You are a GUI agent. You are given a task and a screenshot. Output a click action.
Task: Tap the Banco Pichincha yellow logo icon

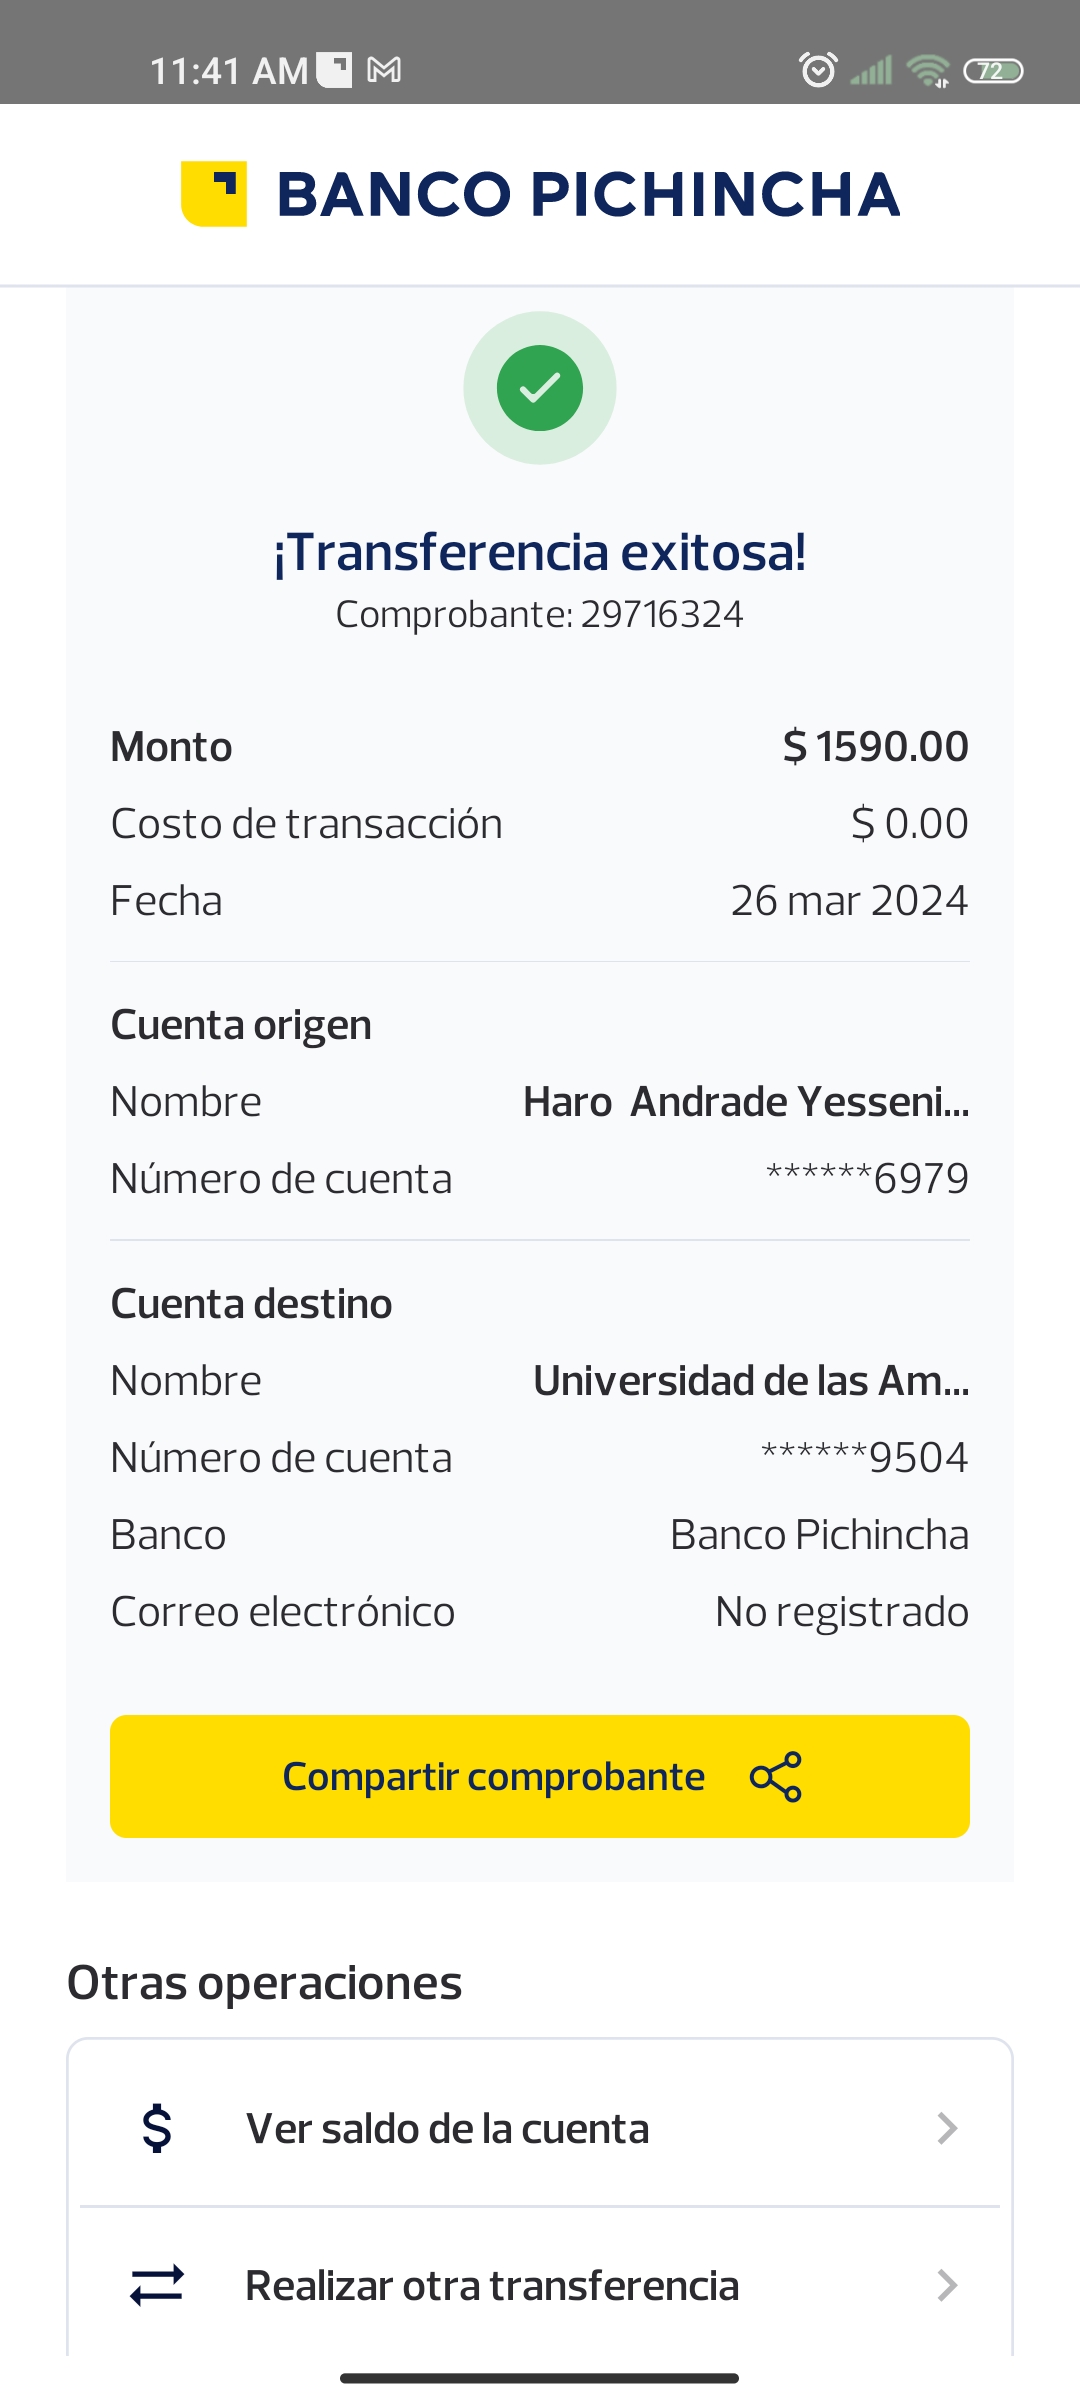(x=214, y=194)
